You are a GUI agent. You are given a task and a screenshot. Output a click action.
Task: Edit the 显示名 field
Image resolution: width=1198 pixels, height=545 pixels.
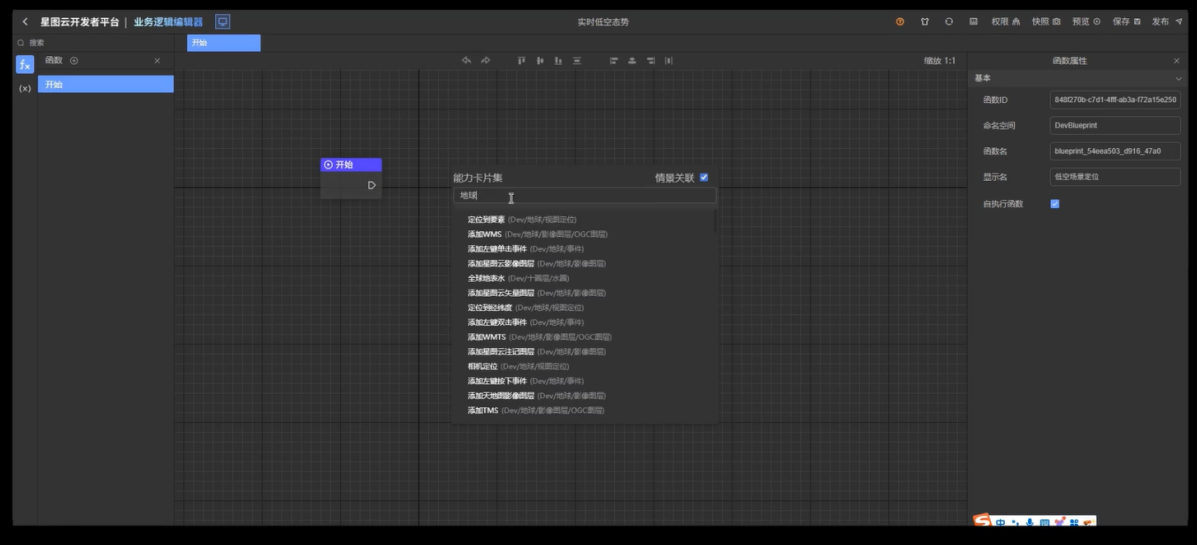[x=1115, y=177]
